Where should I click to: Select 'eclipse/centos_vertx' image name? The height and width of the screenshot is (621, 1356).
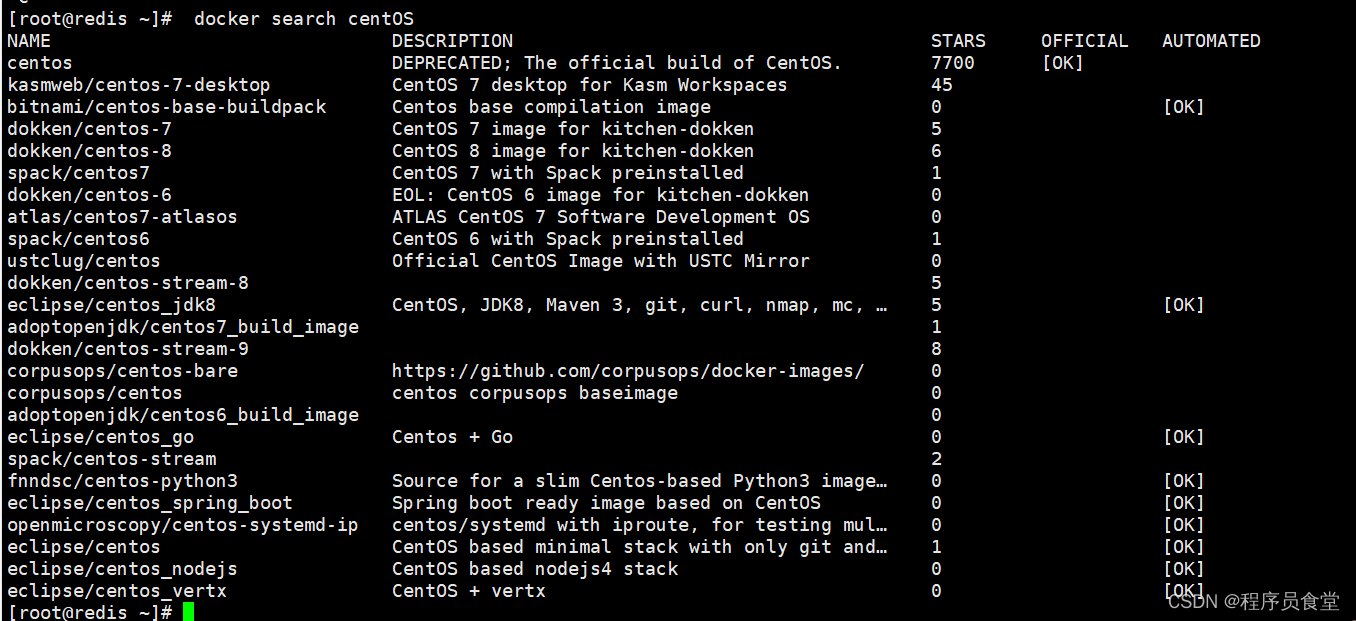pyautogui.click(x=117, y=591)
